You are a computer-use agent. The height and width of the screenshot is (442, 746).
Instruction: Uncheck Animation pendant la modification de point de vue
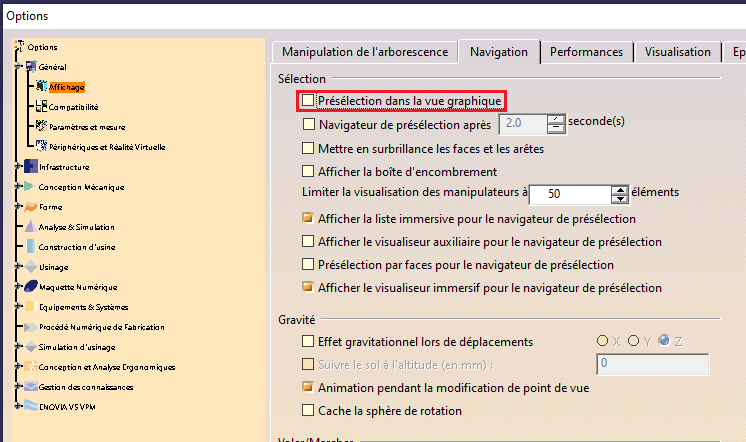pos(308,387)
